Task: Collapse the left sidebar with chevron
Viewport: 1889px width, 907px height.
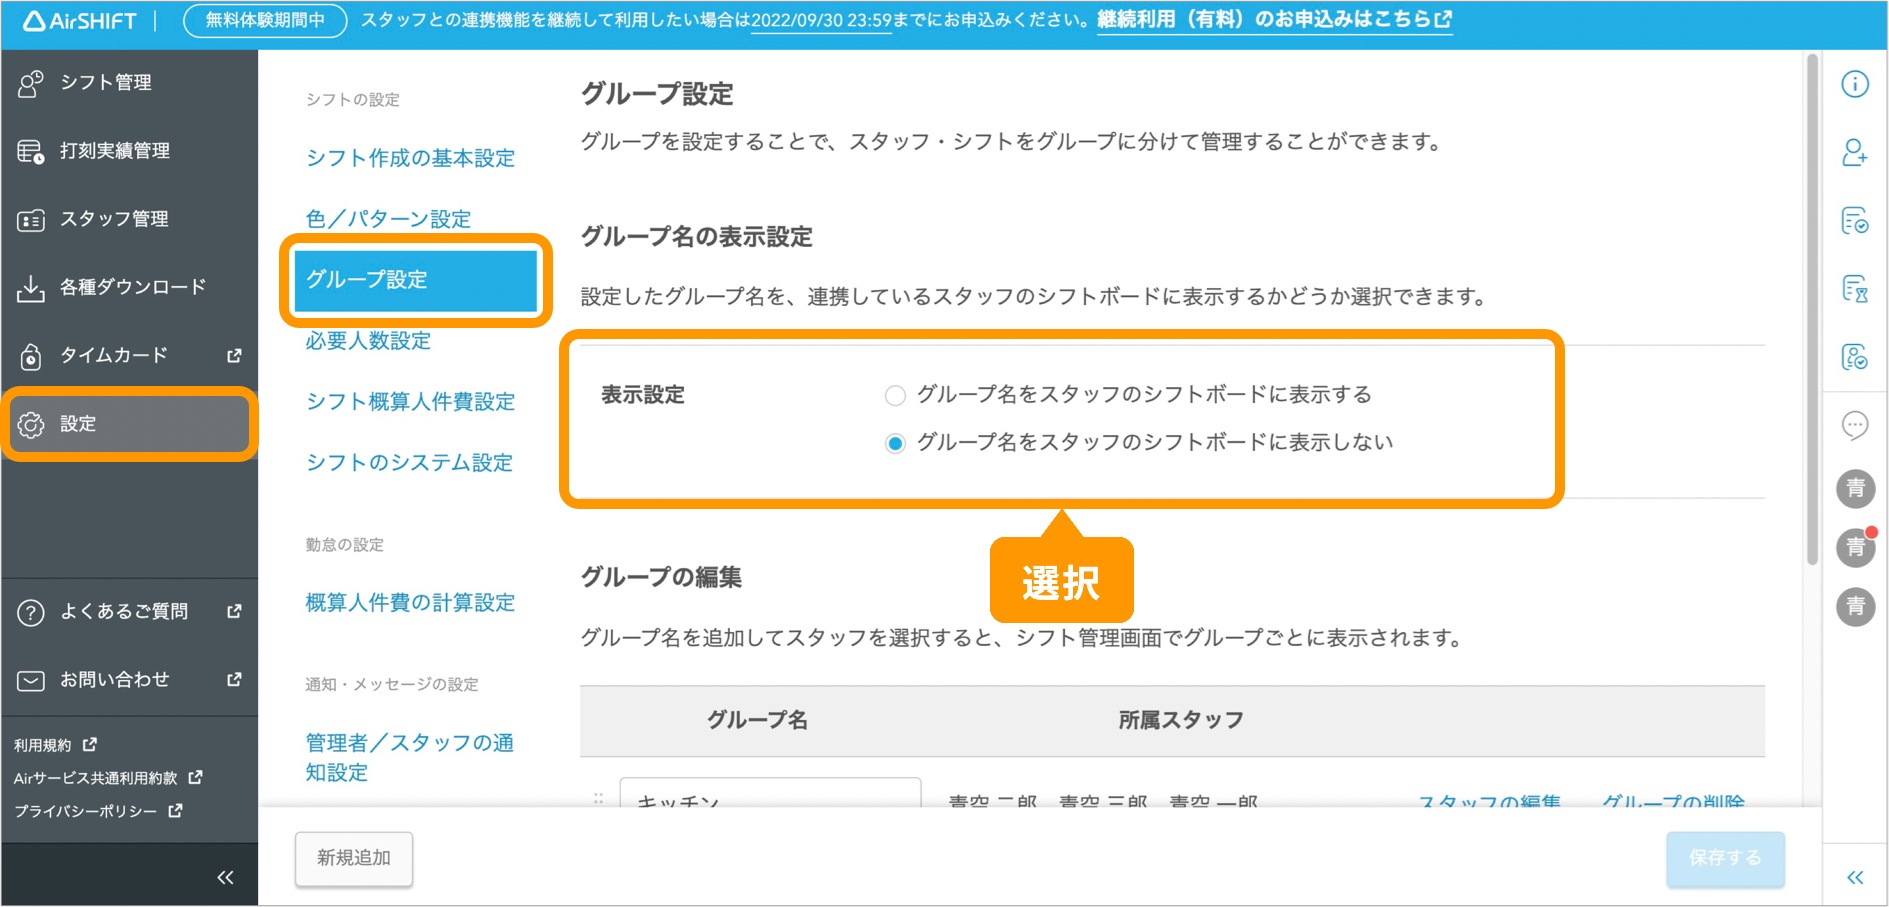Action: pos(227,876)
